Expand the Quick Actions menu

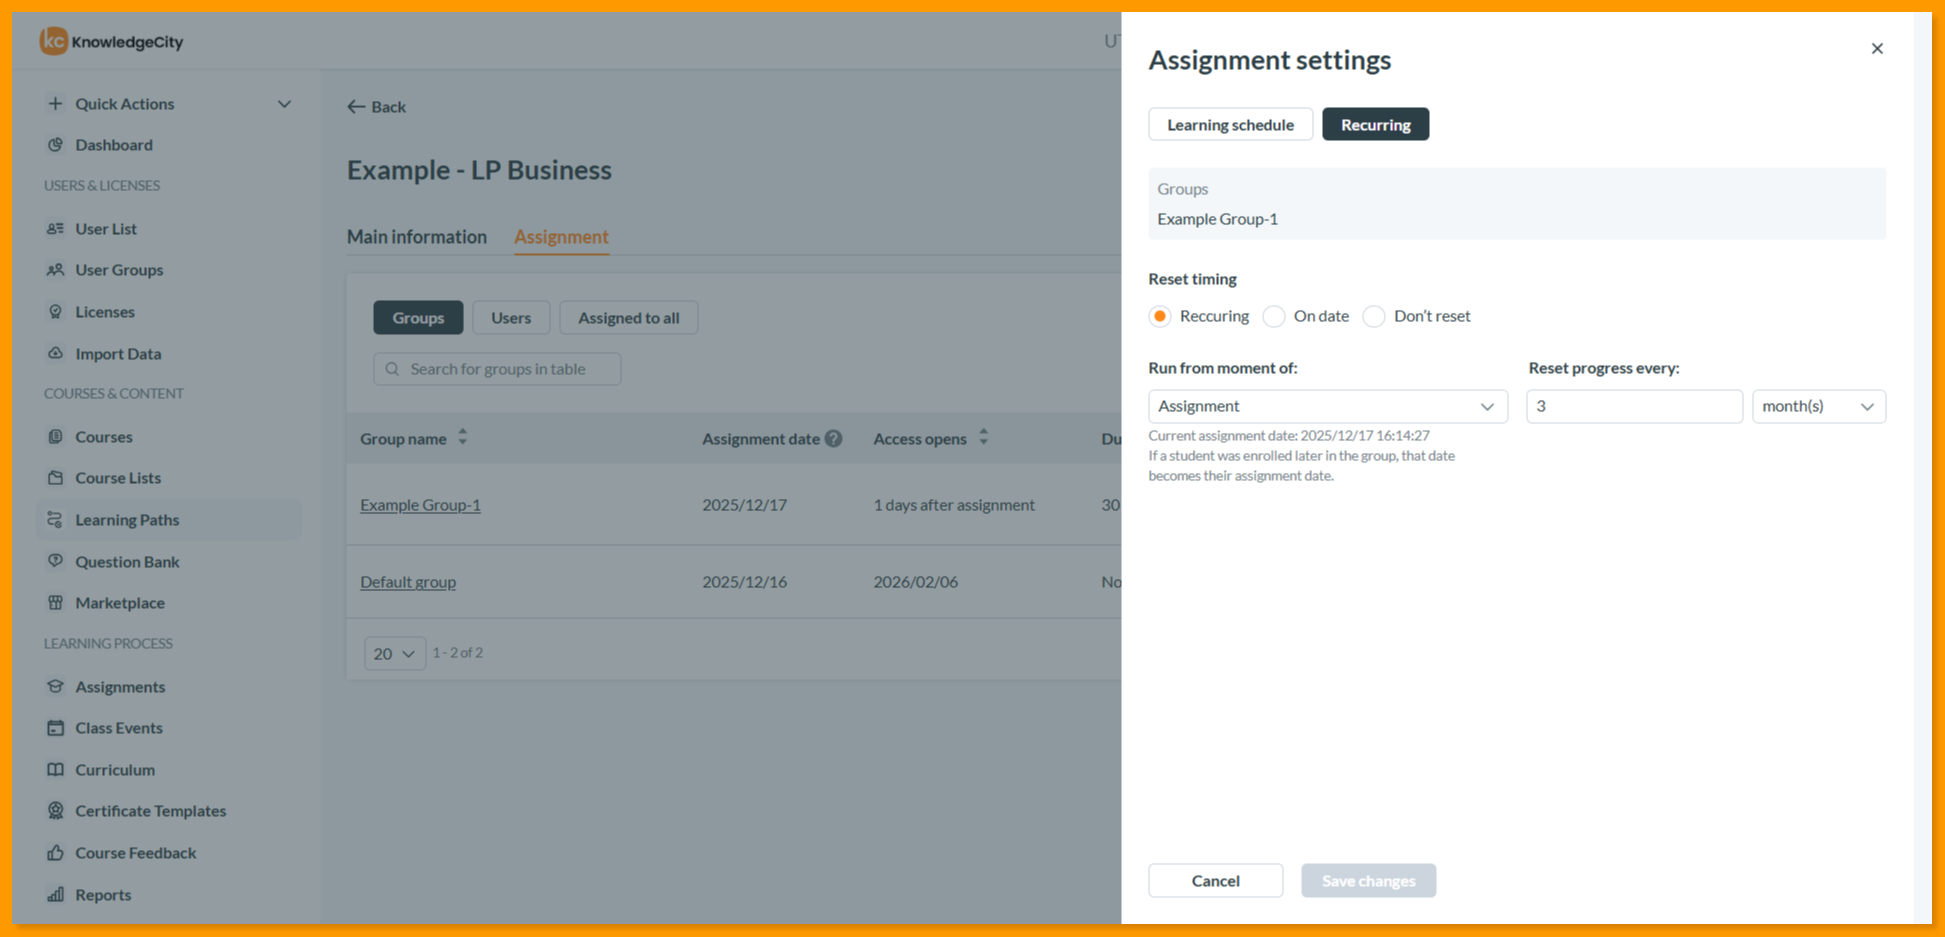point(284,104)
